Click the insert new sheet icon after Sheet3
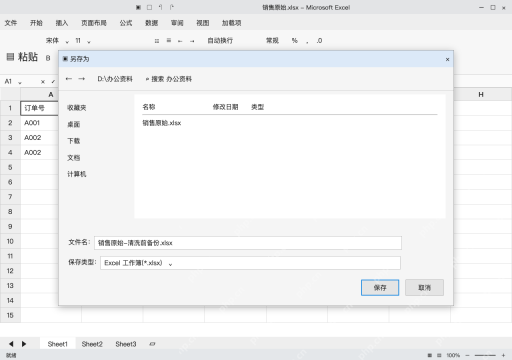This screenshot has width=512, height=360. [152, 344]
